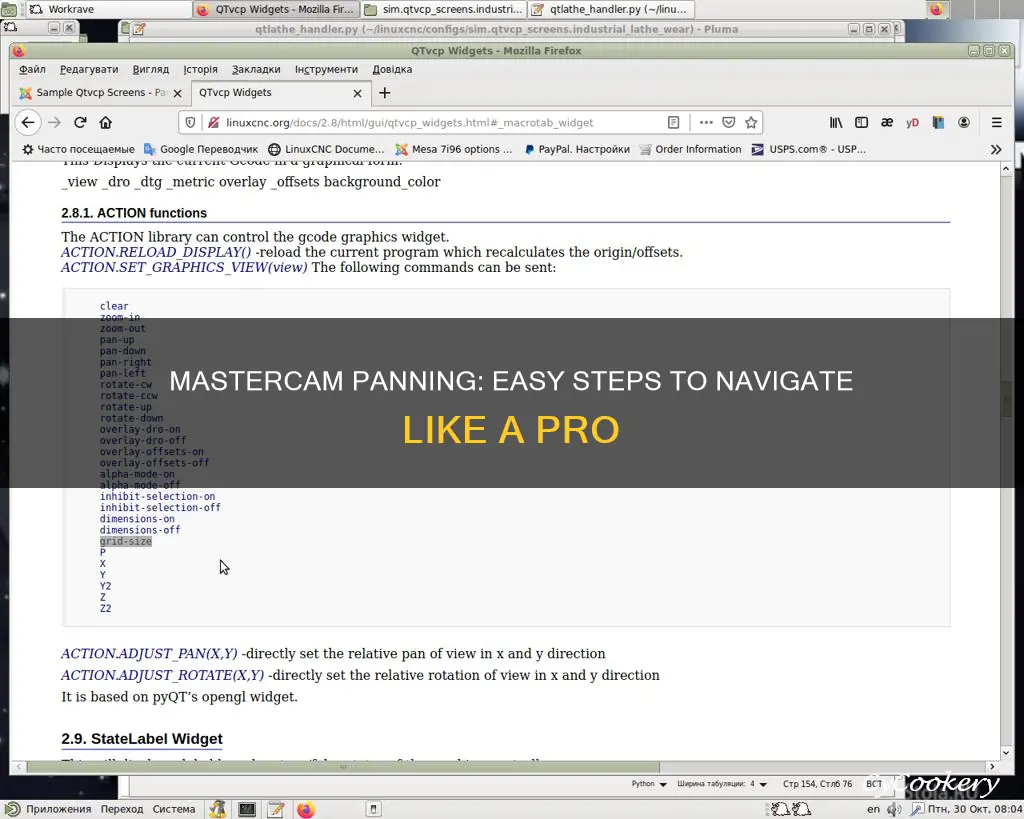Open the Редагувати menu

click(89, 69)
